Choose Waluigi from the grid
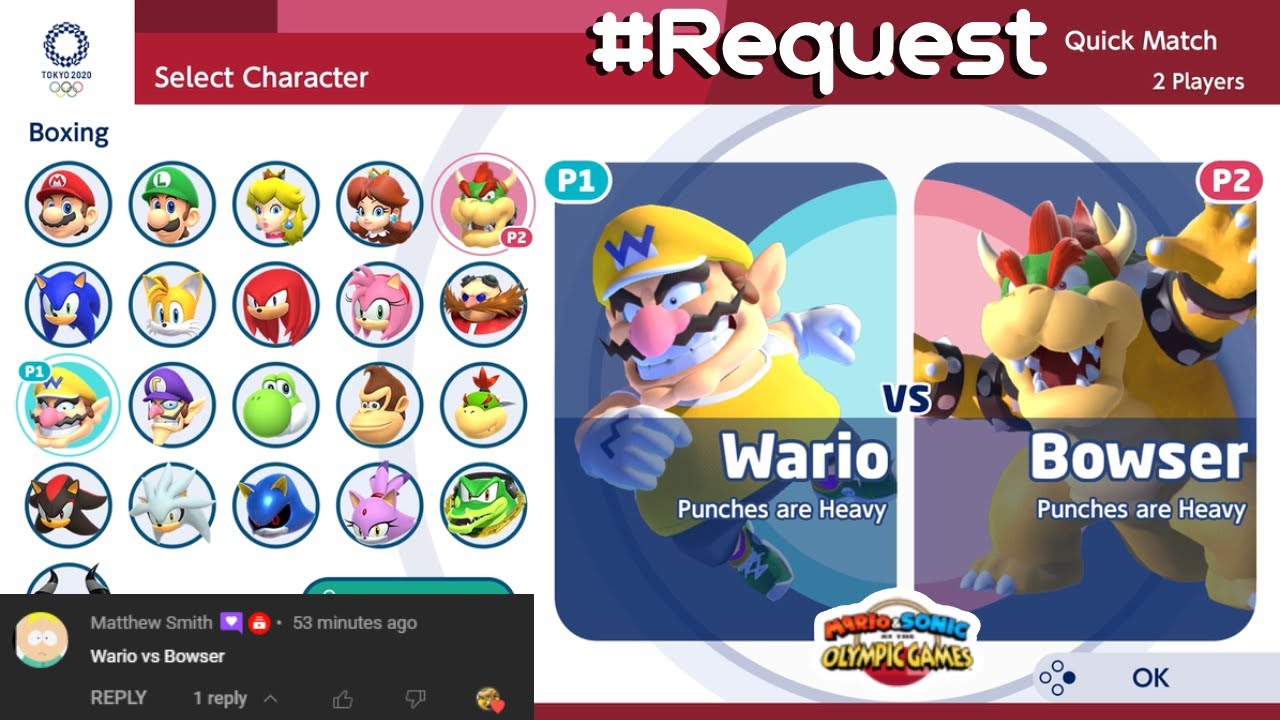Viewport: 1280px width, 720px height. (172, 405)
